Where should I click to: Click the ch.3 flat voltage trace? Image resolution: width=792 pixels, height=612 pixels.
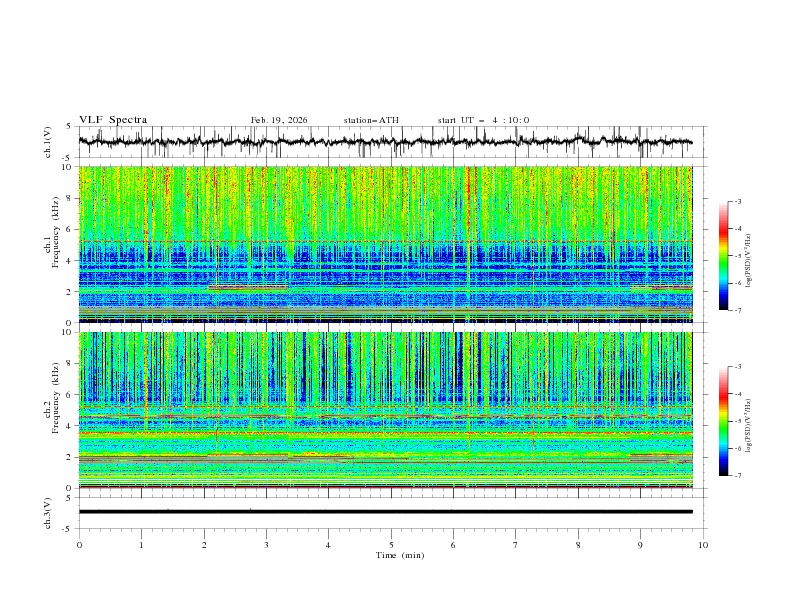385,512
